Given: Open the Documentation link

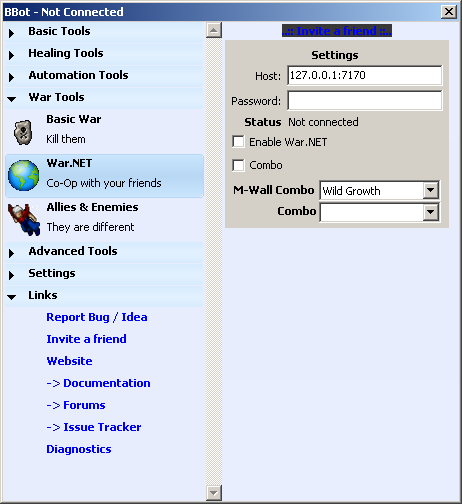Looking at the screenshot, I should (x=98, y=383).
